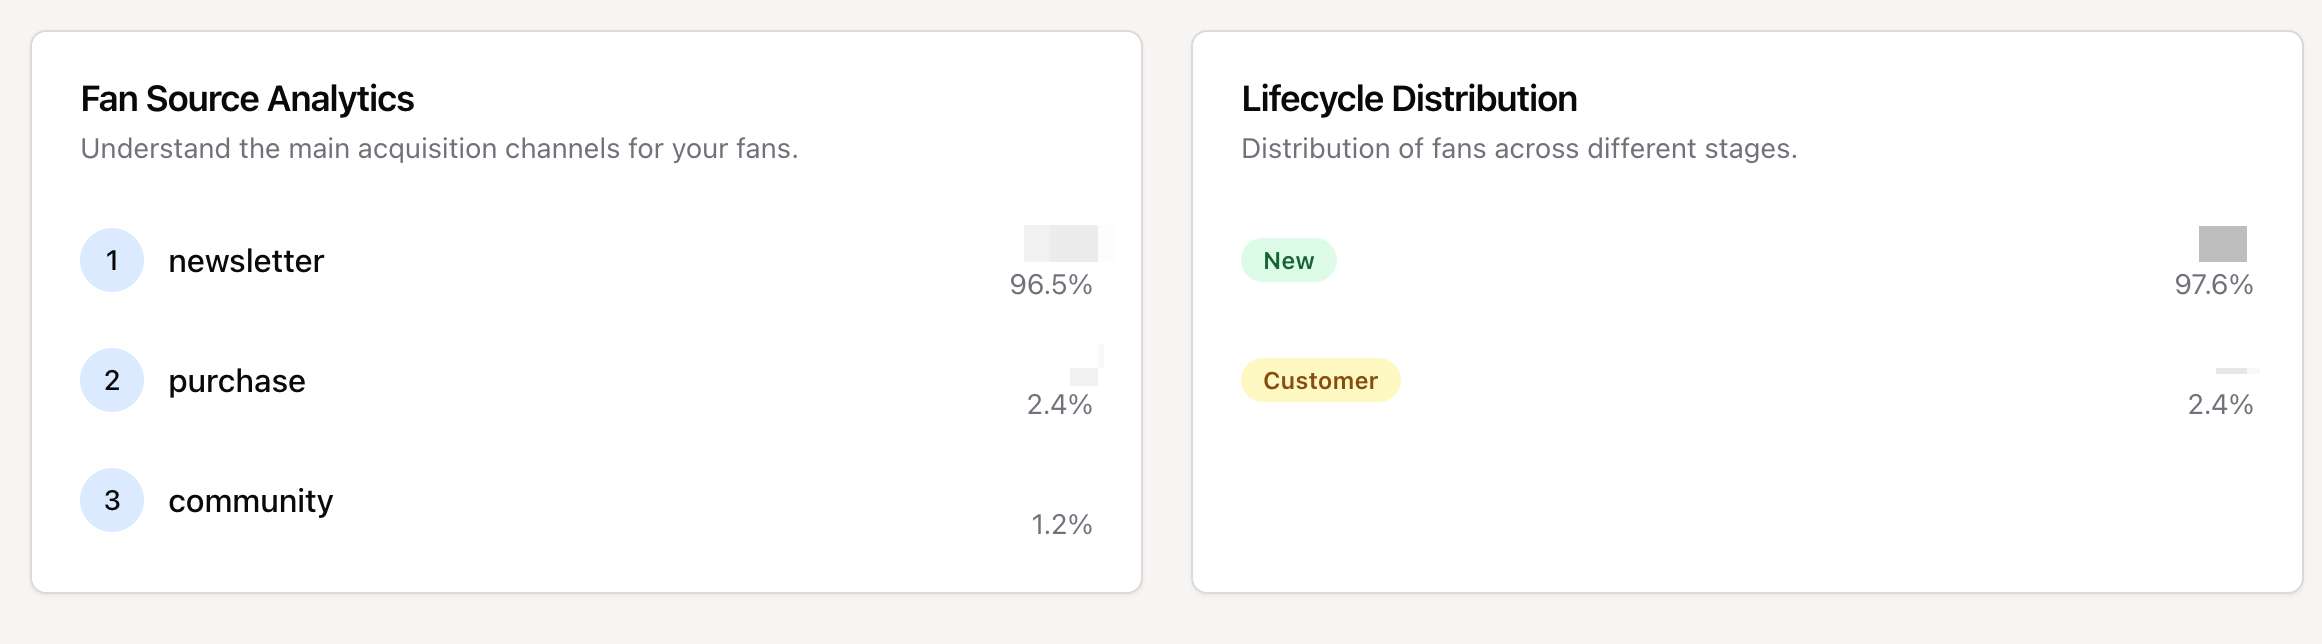Click the number 3 rank badge
Viewport: 2322px width, 644px height.
pos(112,500)
